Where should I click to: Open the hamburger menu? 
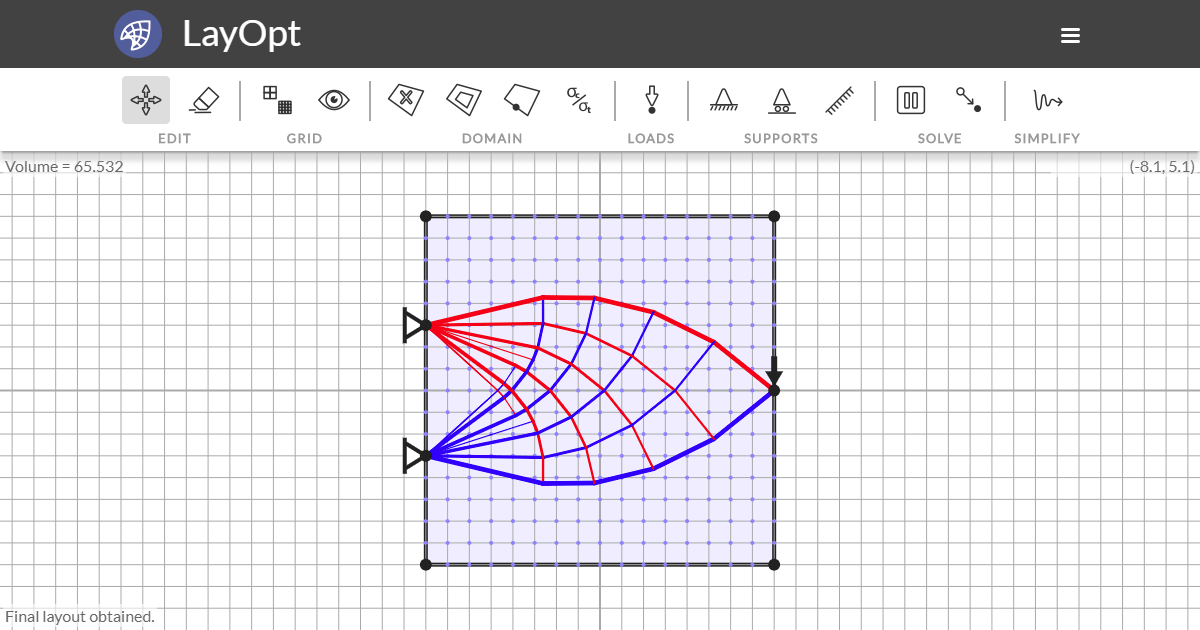1070,35
